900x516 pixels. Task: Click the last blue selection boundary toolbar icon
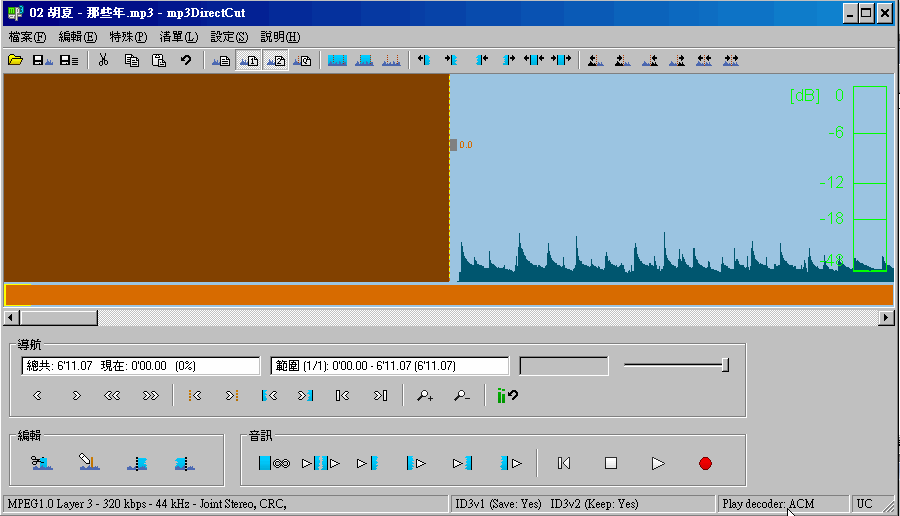(x=561, y=60)
